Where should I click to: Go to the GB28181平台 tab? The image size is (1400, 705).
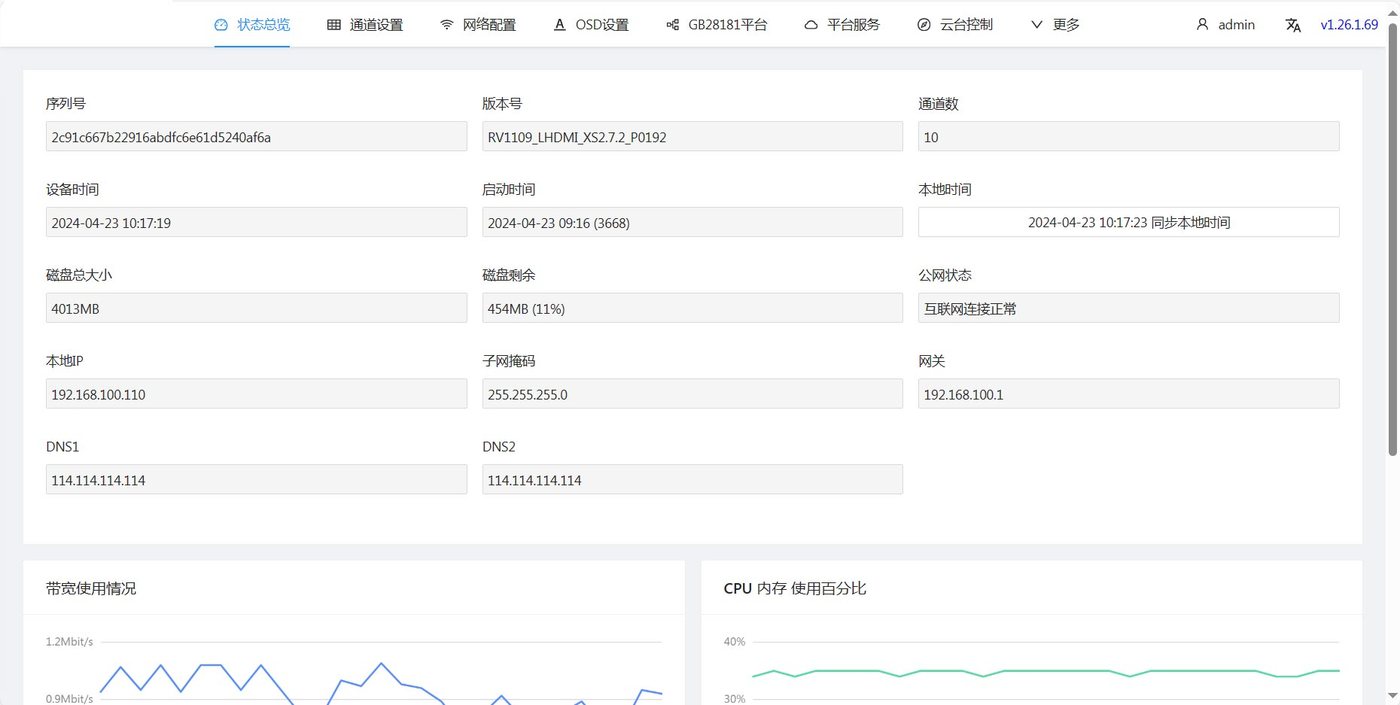(x=717, y=24)
